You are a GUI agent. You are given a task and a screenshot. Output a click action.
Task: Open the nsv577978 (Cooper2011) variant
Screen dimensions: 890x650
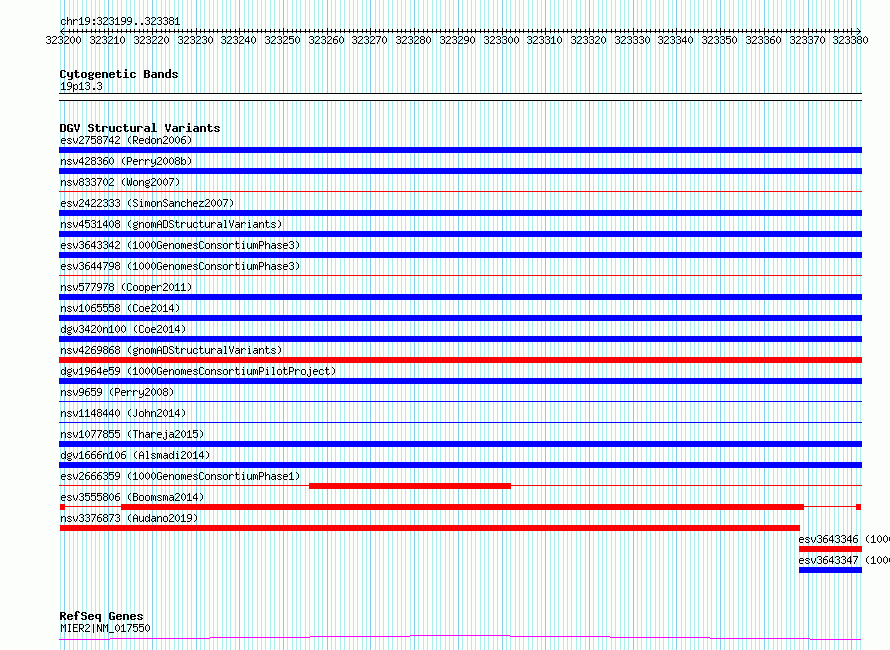click(x=126, y=287)
